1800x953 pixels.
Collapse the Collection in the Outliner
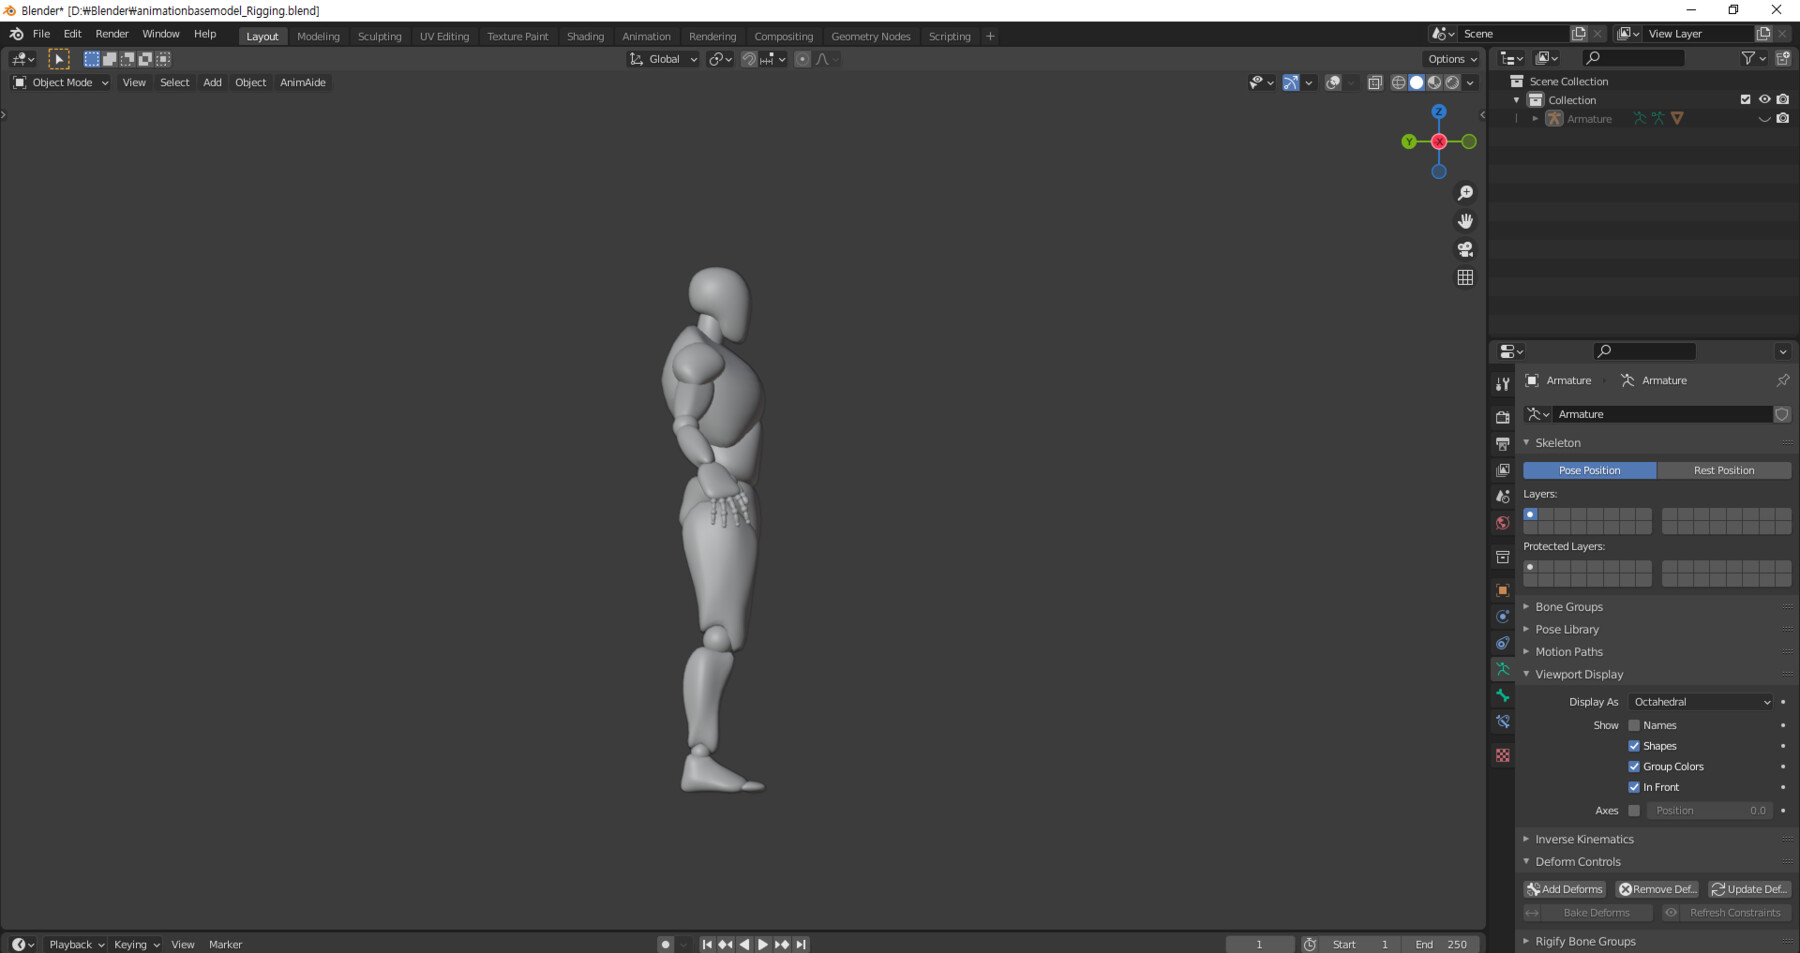click(x=1516, y=100)
